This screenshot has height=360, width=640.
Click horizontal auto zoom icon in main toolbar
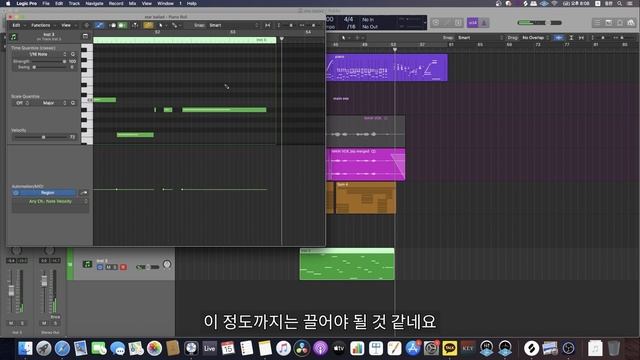pyautogui.click(x=581, y=38)
